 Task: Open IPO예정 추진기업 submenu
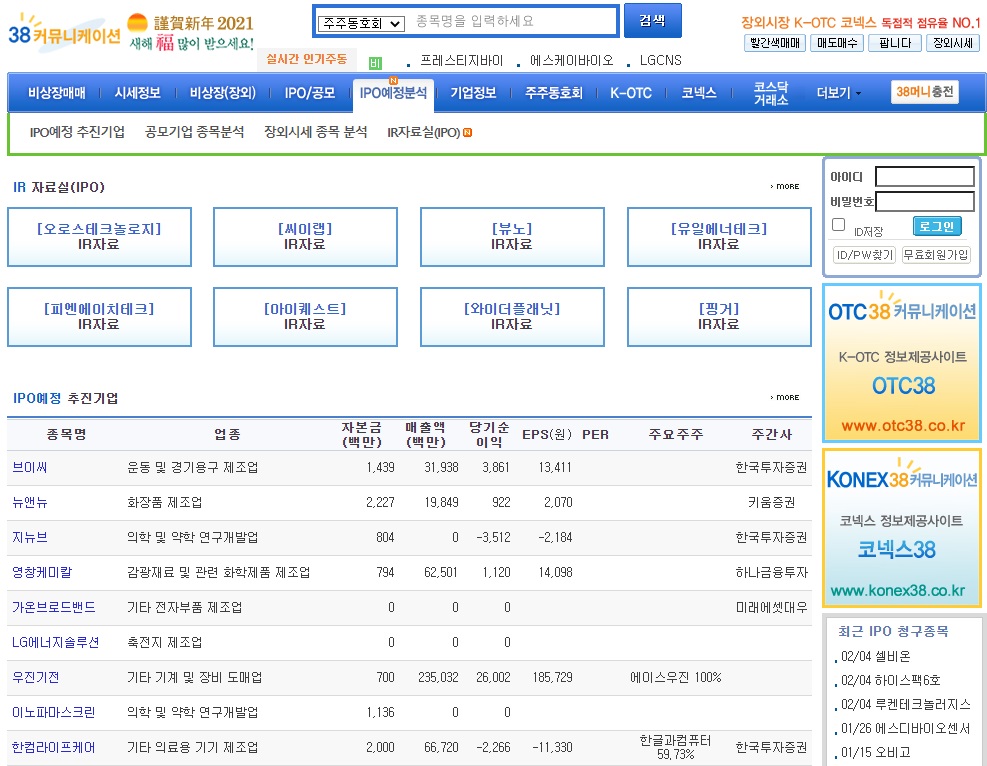(77, 132)
